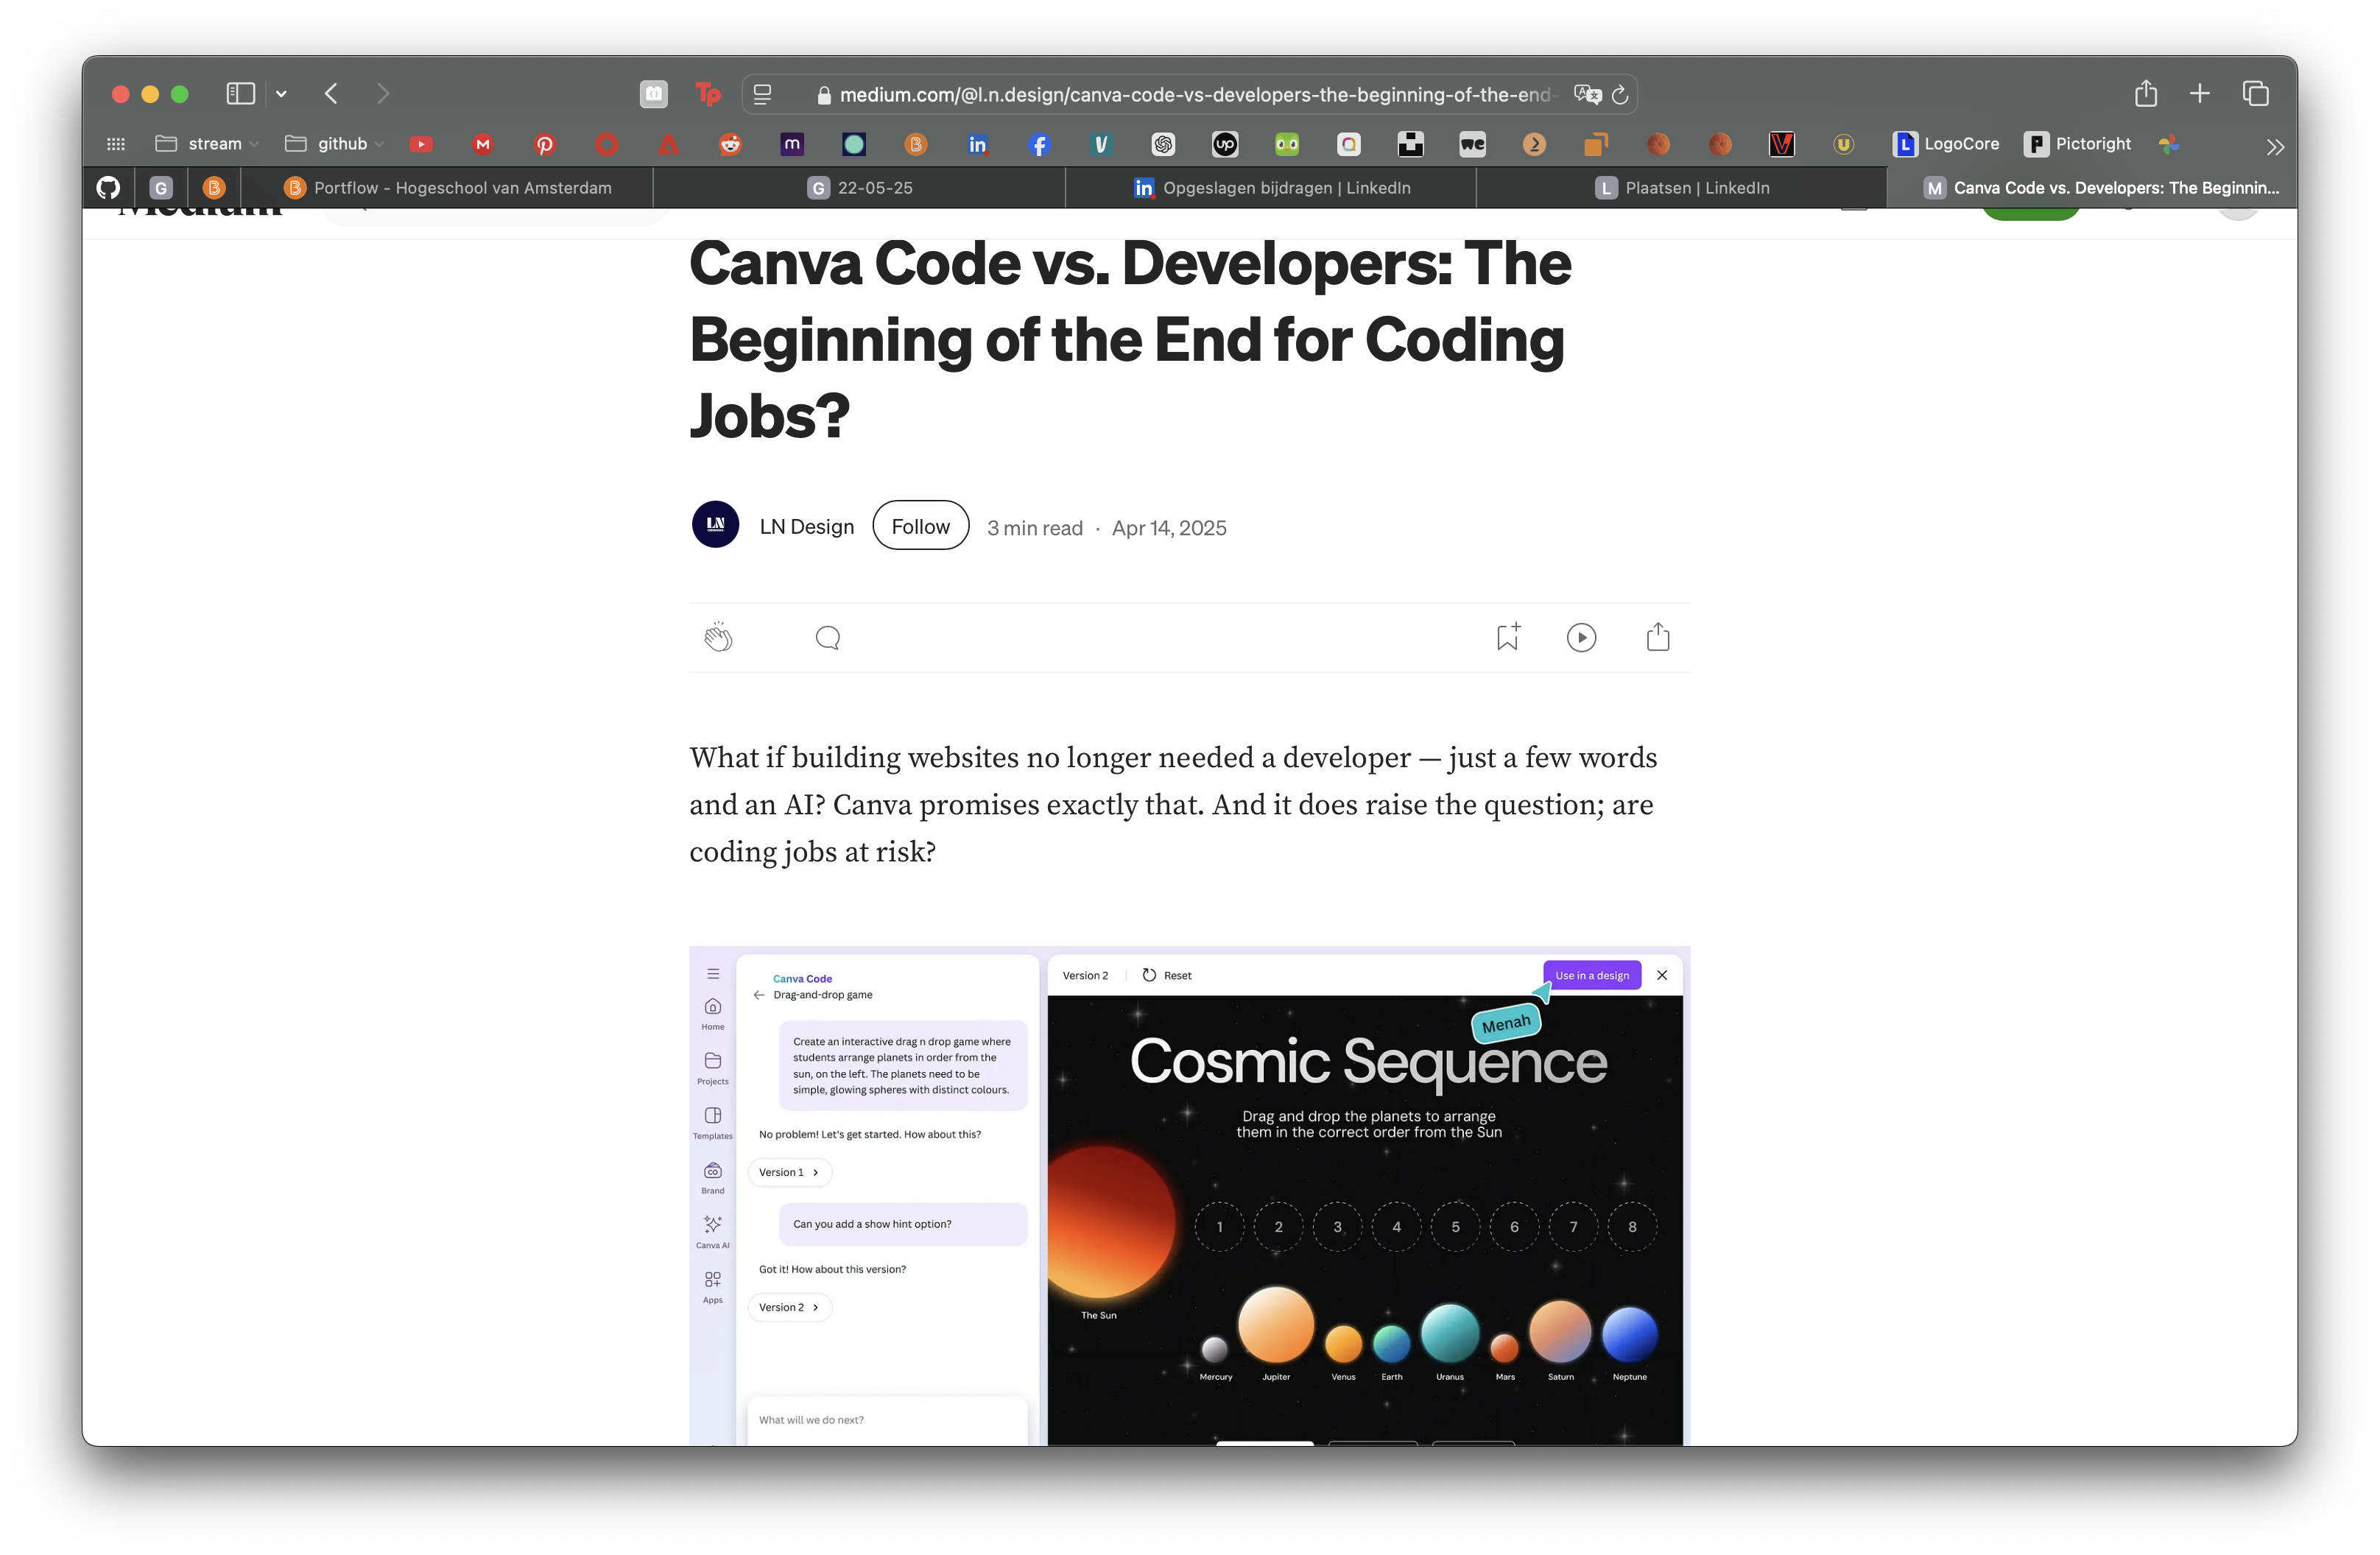Show the tab overview
Image resolution: width=2380 pixels, height=1555 pixels.
(2255, 94)
